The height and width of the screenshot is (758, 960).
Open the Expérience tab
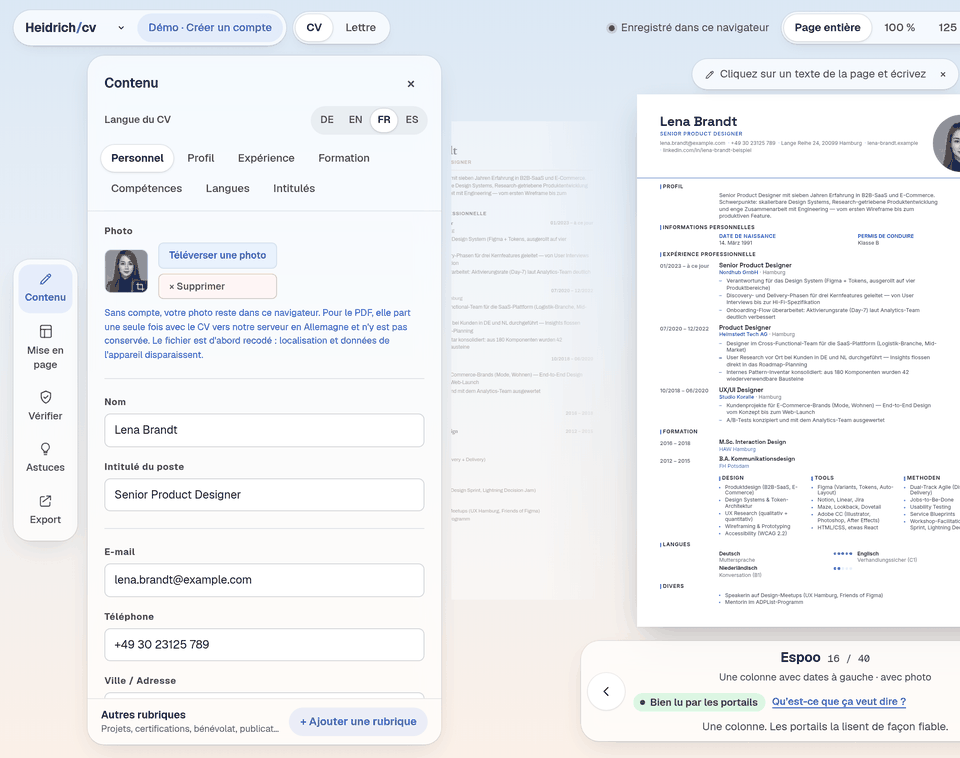266,158
